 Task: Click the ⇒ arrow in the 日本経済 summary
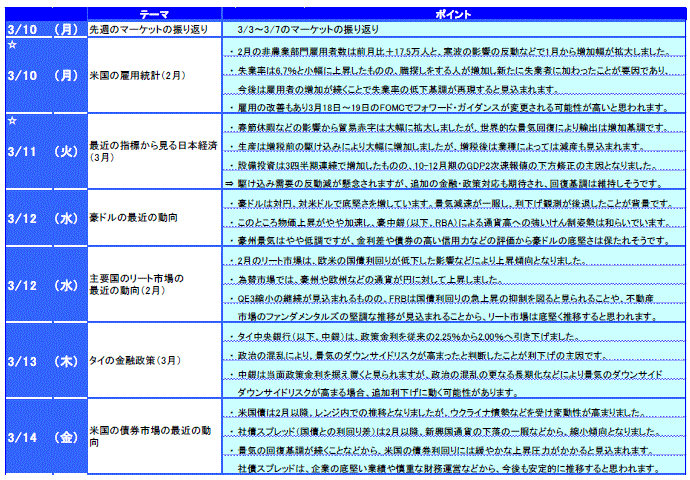point(229,185)
